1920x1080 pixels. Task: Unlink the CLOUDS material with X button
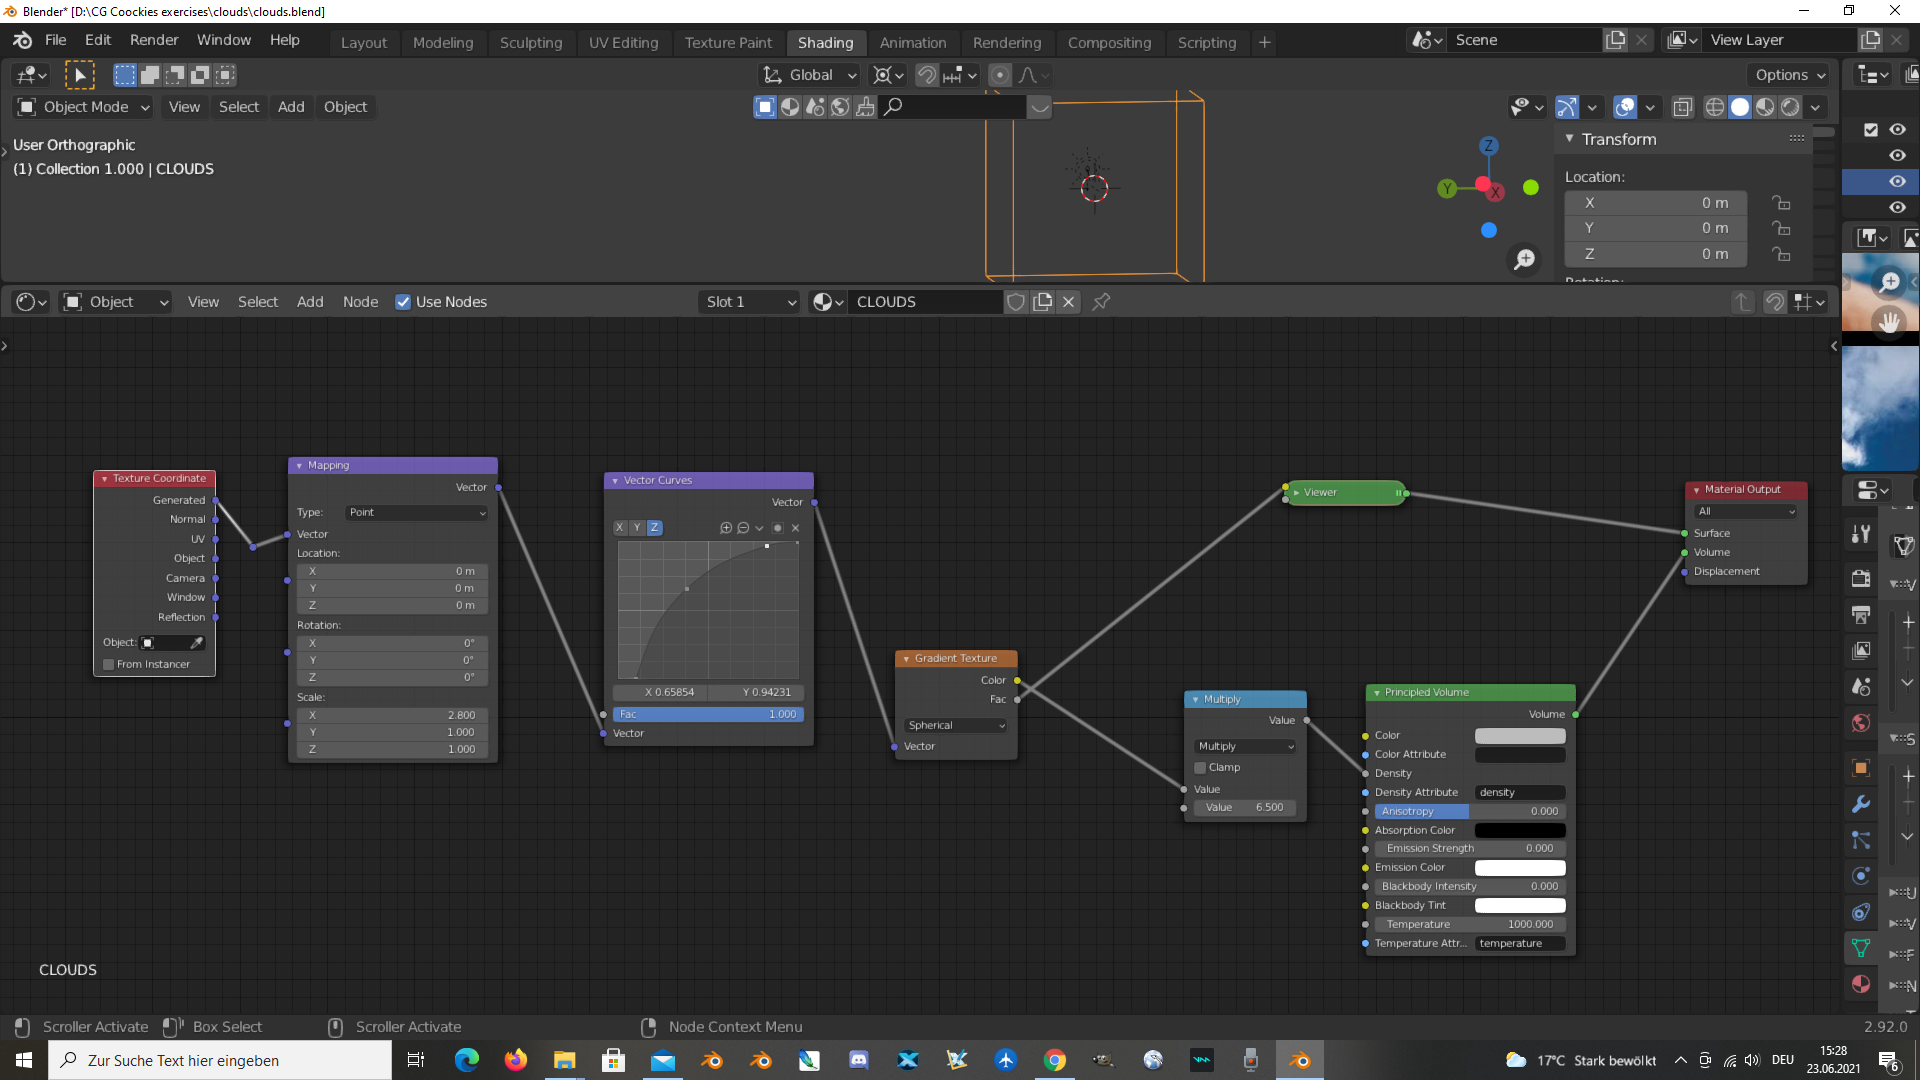click(1069, 302)
